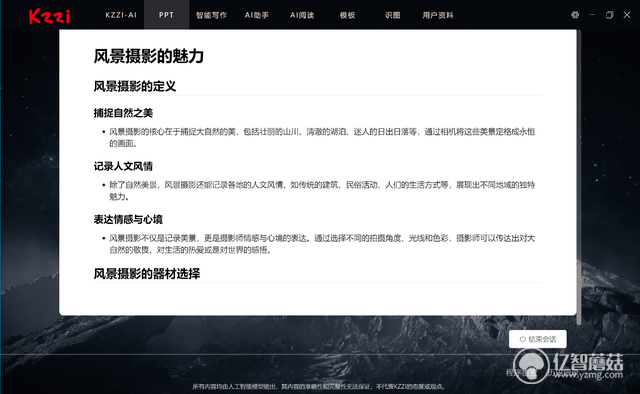Click heading 风景摄影的器材选择
The image size is (640, 394).
coord(147,274)
